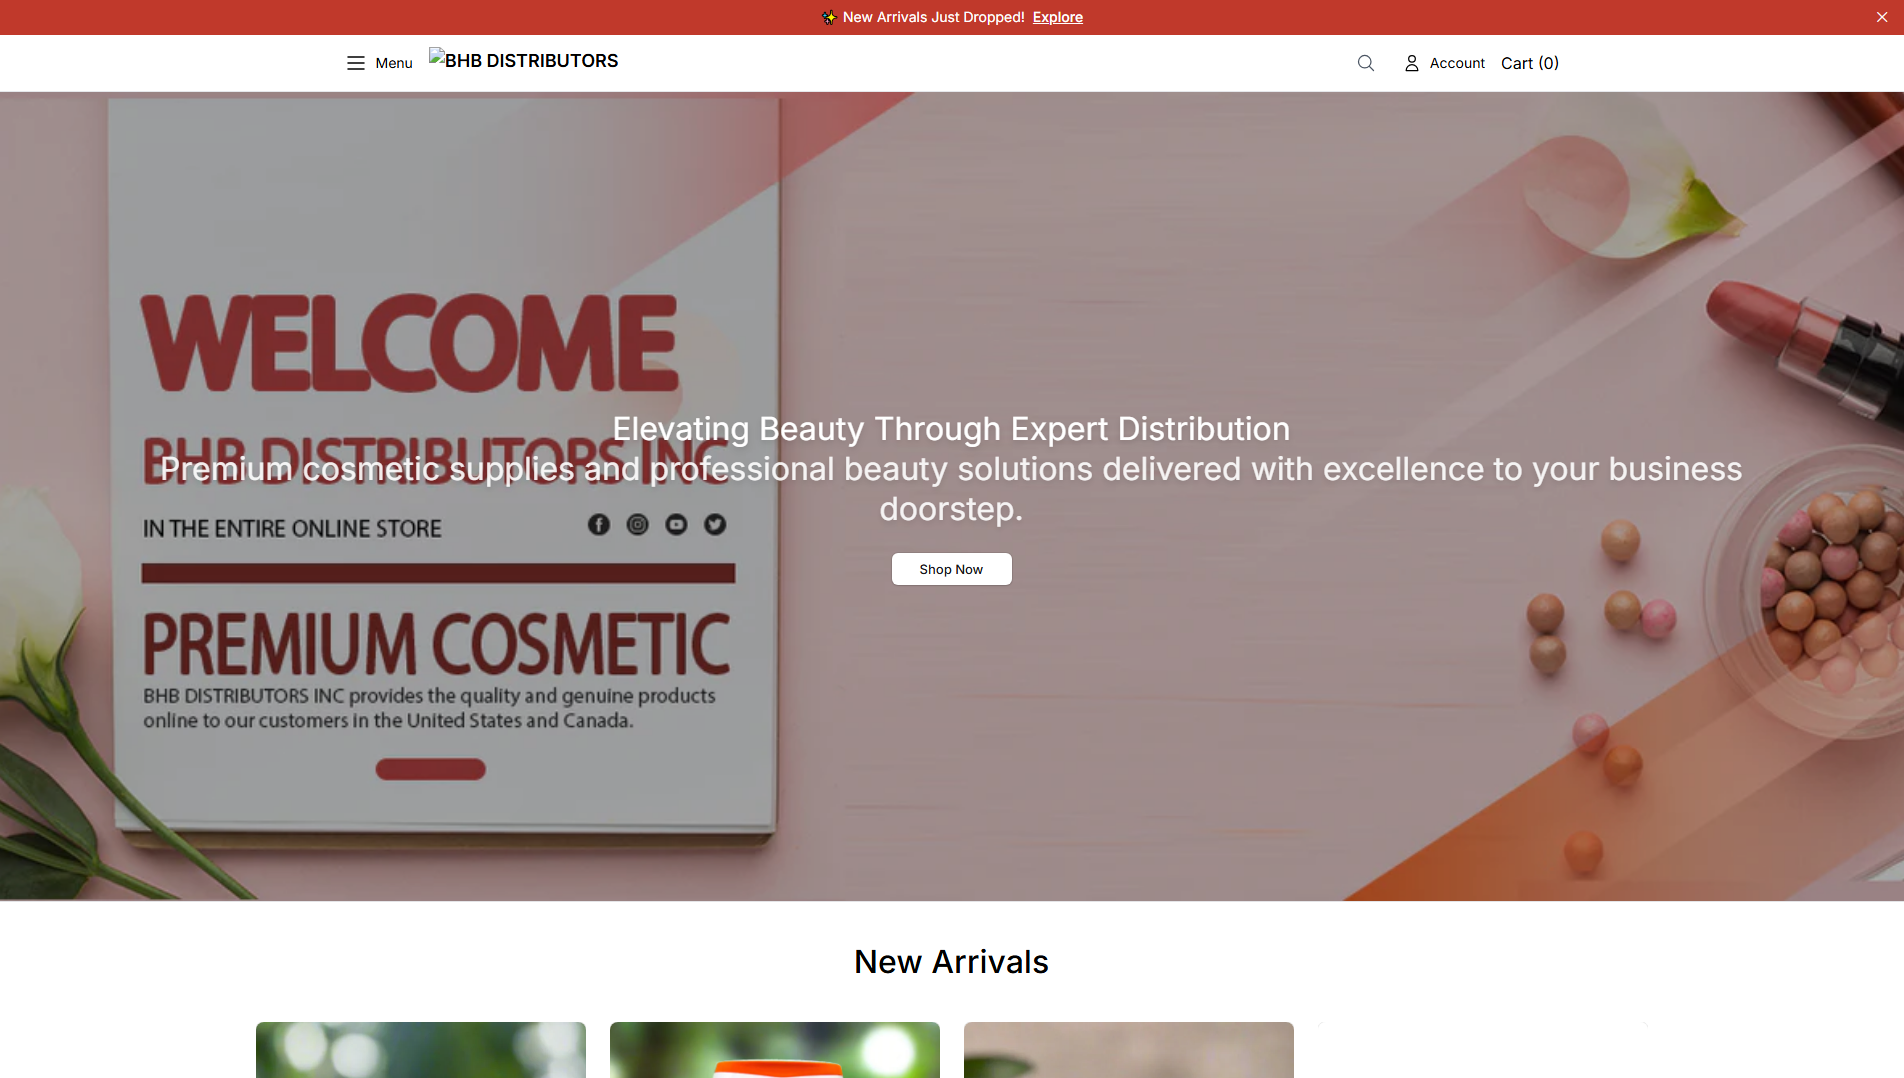This screenshot has width=1904, height=1078.
Task: Open the Cart (0) link
Action: 1529,63
